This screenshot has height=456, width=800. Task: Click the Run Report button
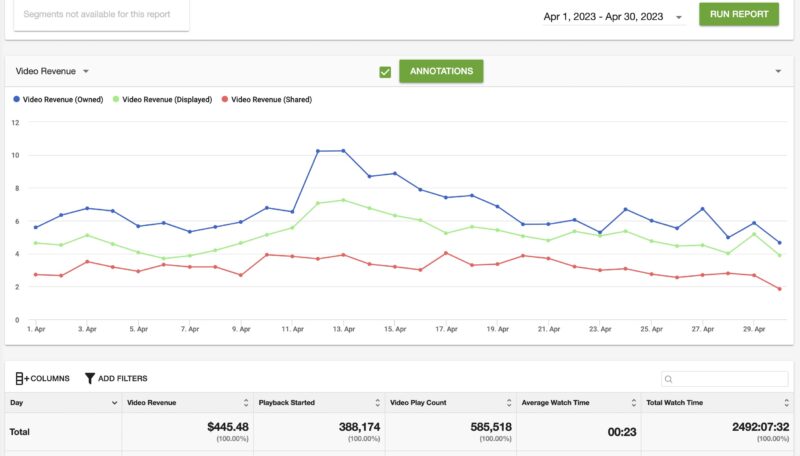tap(738, 15)
